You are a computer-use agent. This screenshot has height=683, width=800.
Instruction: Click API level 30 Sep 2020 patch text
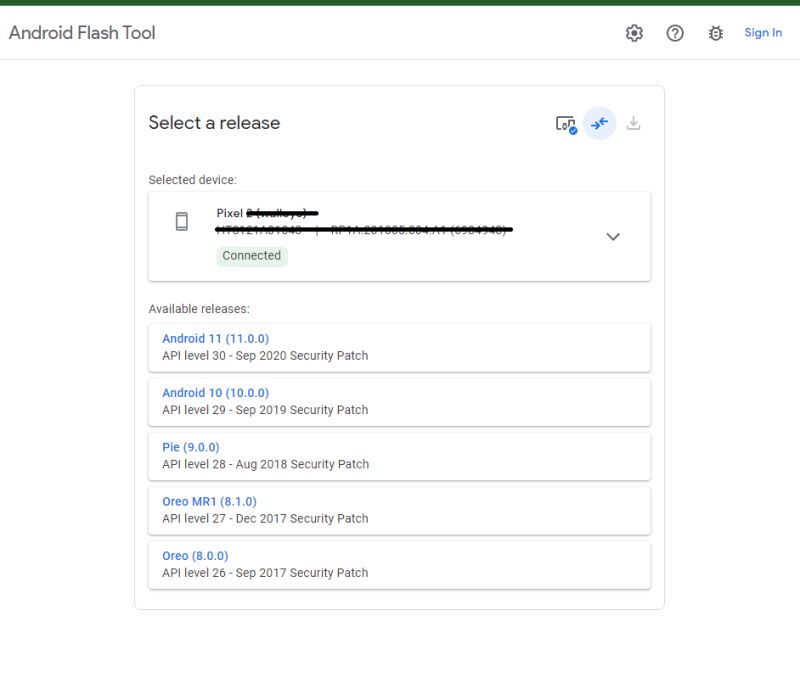point(265,356)
